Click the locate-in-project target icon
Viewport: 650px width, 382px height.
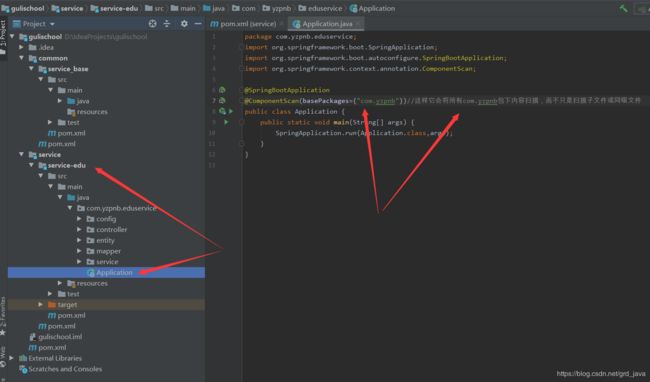click(x=153, y=24)
